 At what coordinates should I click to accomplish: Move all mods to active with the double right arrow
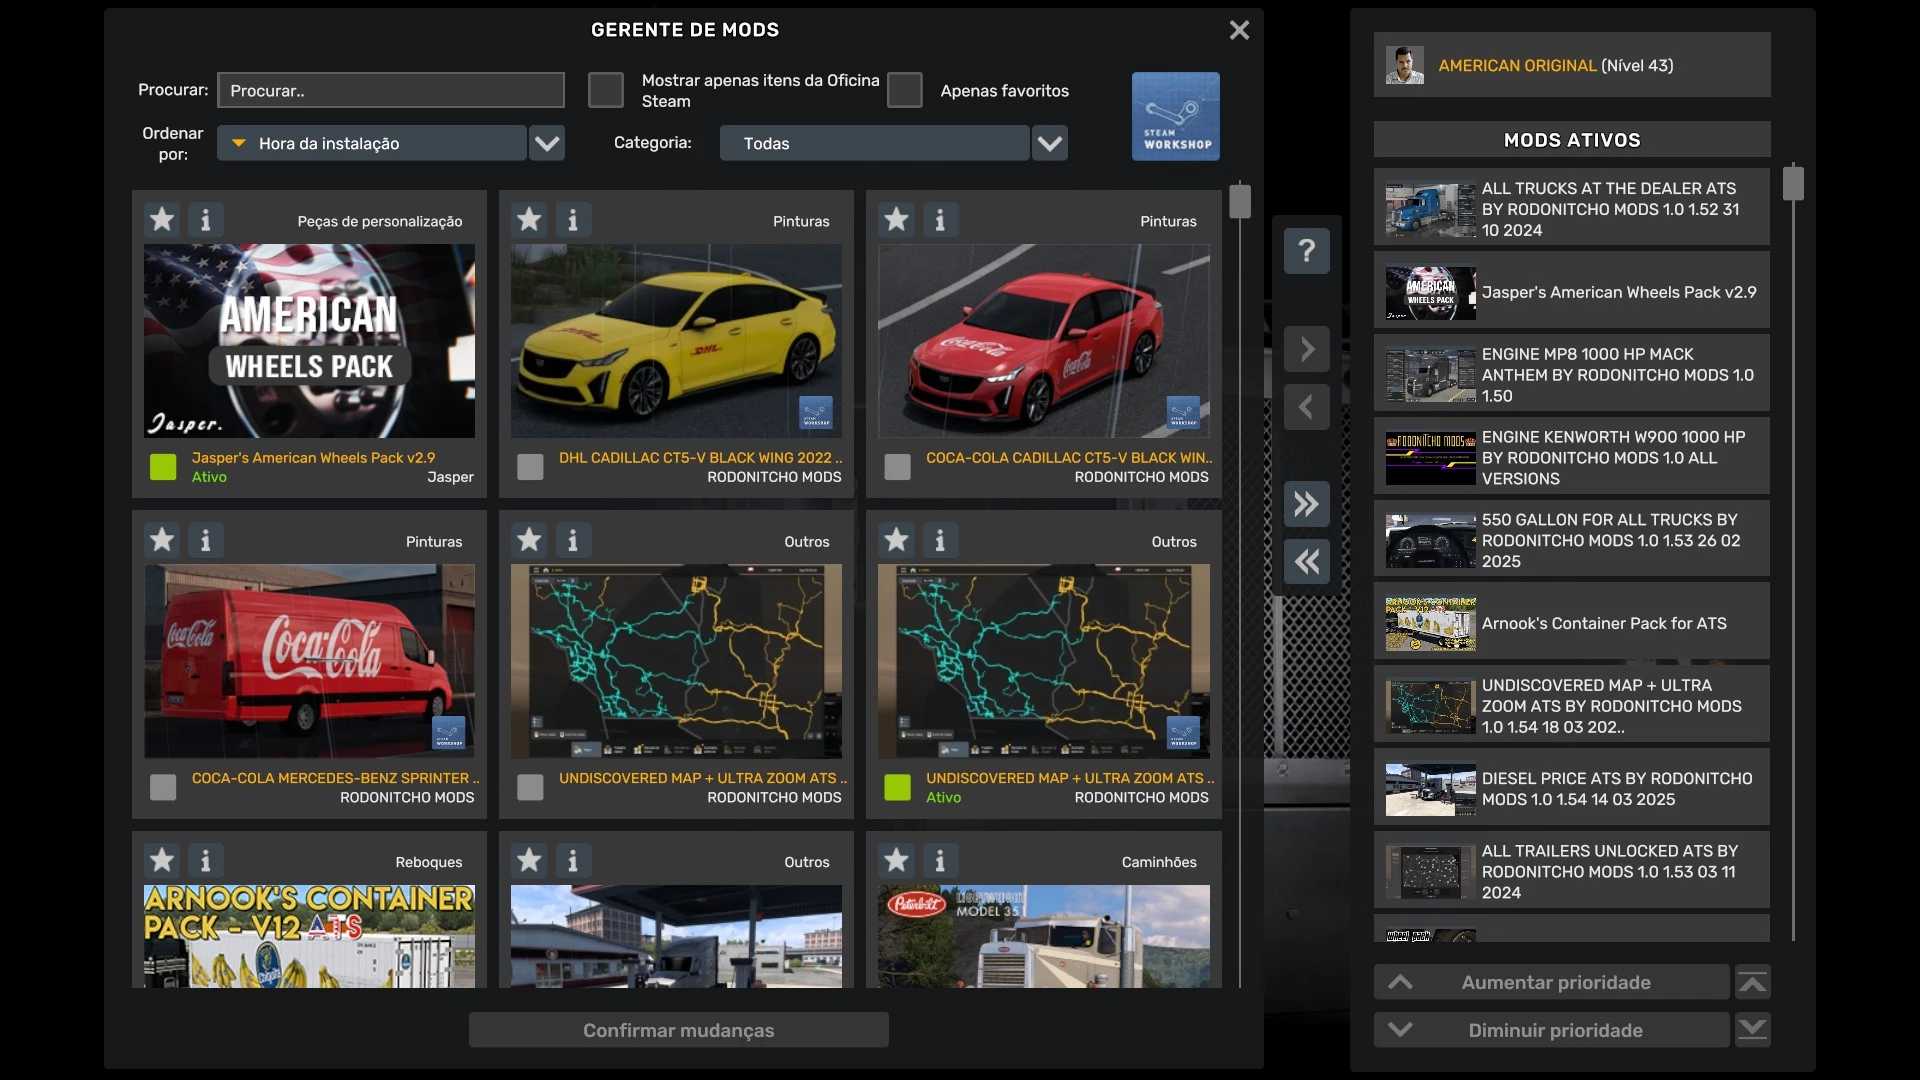point(1306,504)
